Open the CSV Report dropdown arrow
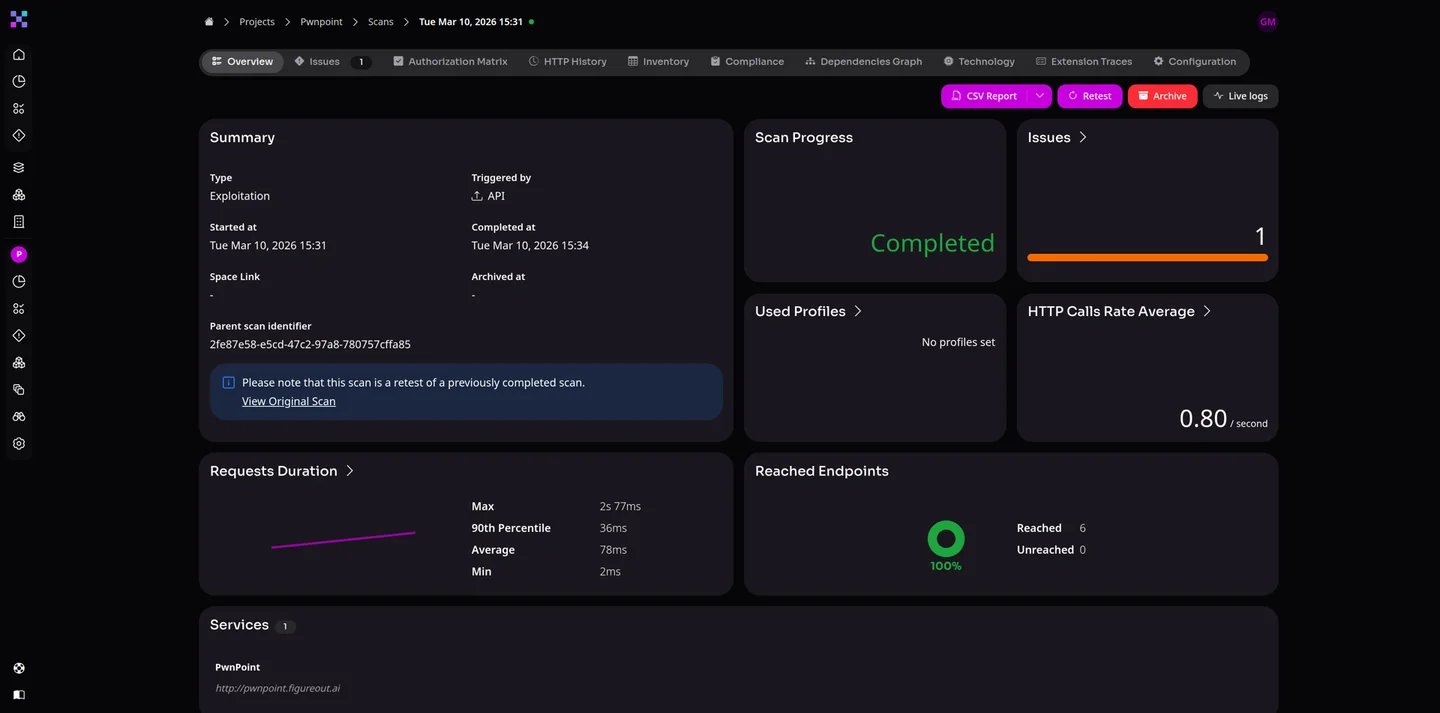This screenshot has height=713, width=1440. (x=1041, y=95)
